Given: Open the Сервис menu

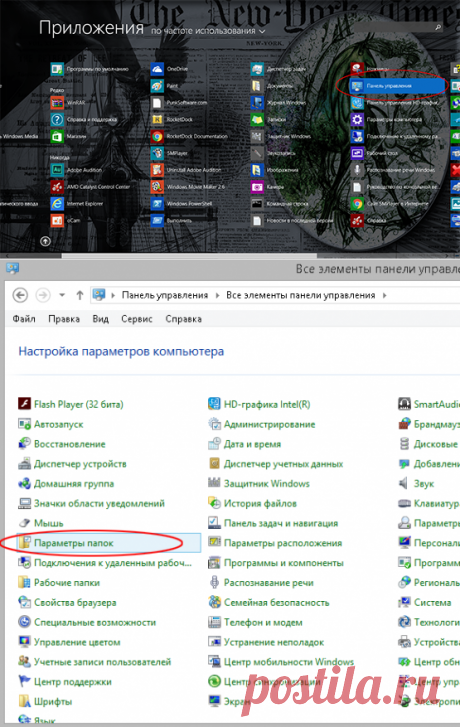Looking at the screenshot, I should point(137,319).
